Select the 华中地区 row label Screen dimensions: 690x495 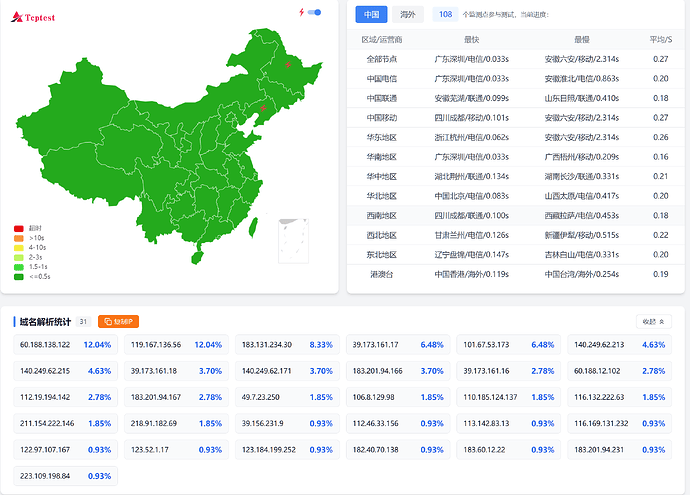[382, 176]
